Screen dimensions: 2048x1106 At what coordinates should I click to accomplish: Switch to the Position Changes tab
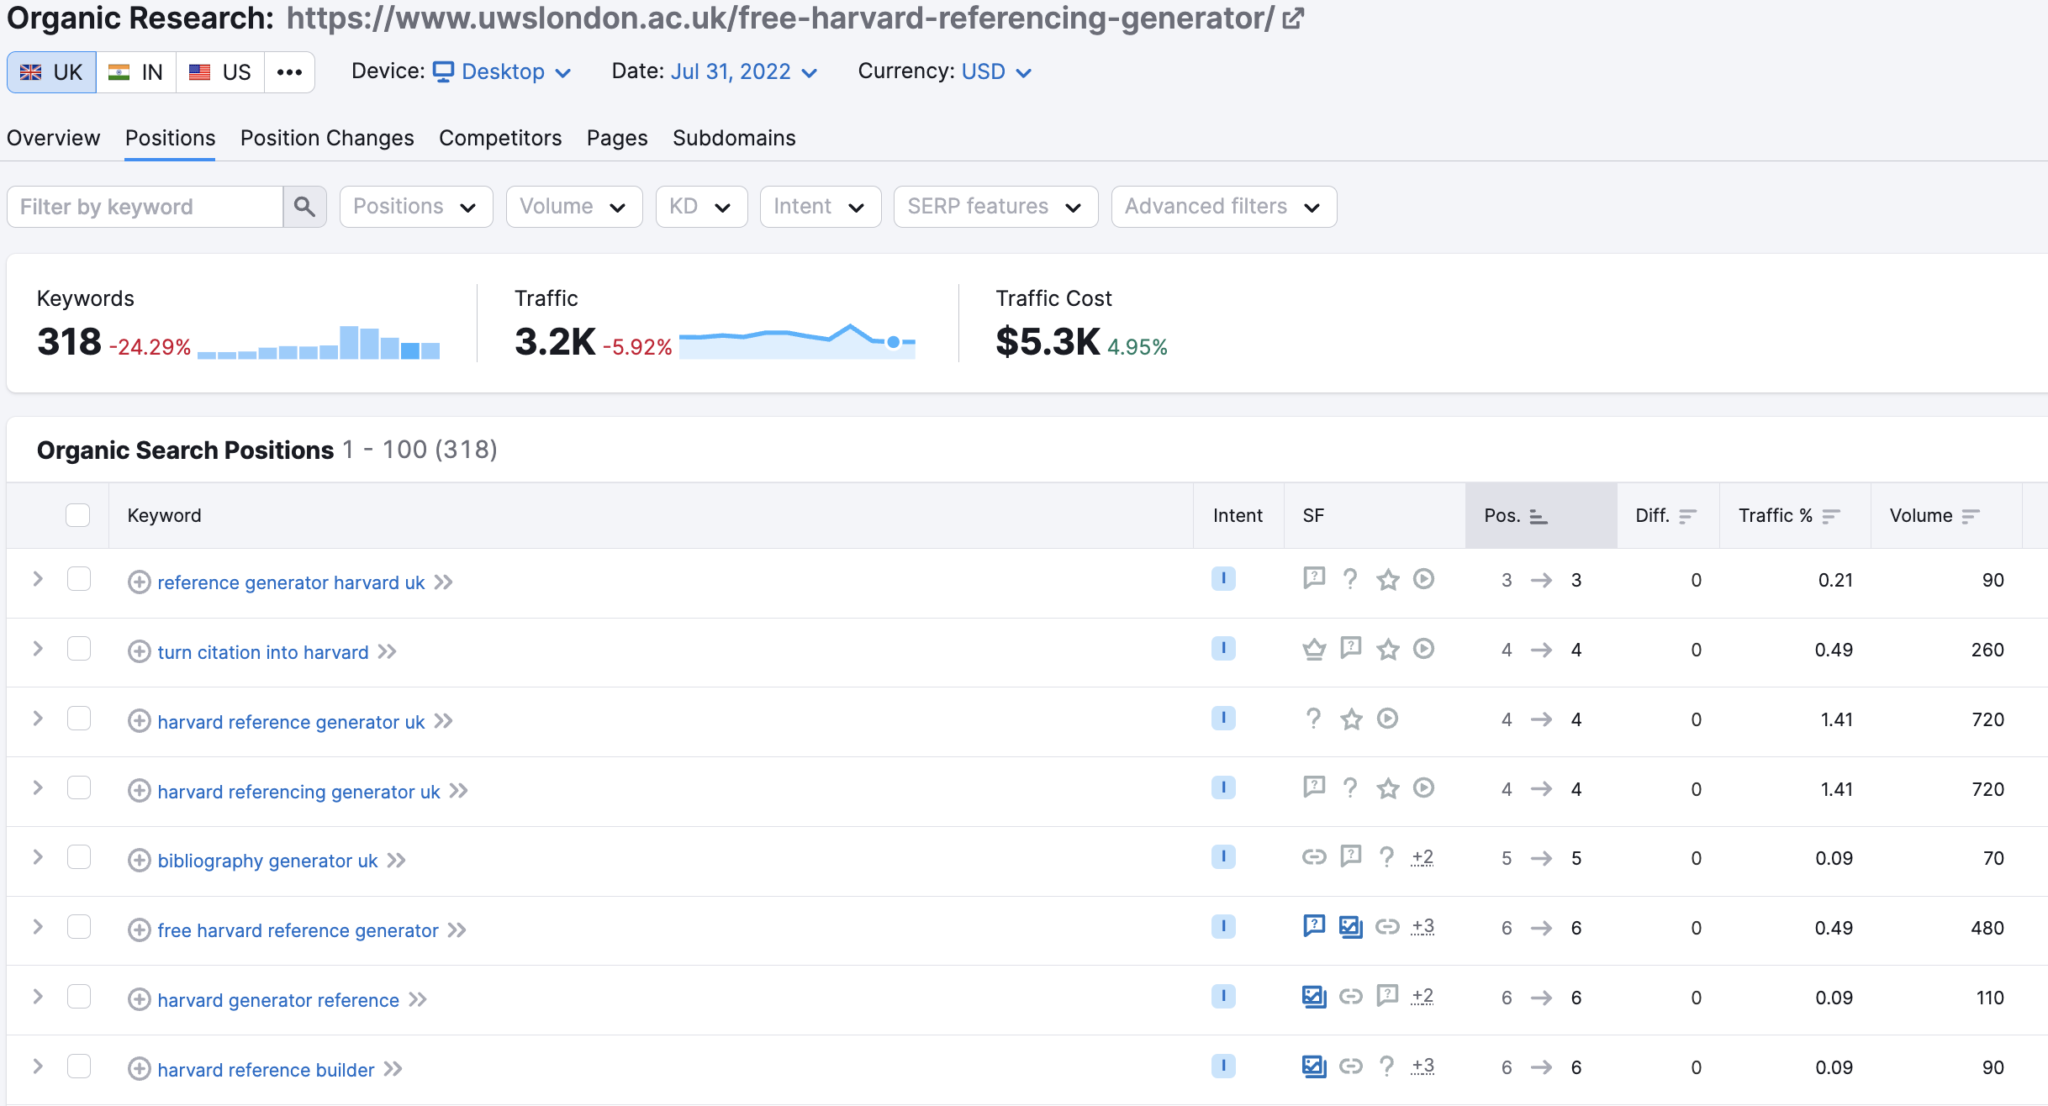[327, 138]
